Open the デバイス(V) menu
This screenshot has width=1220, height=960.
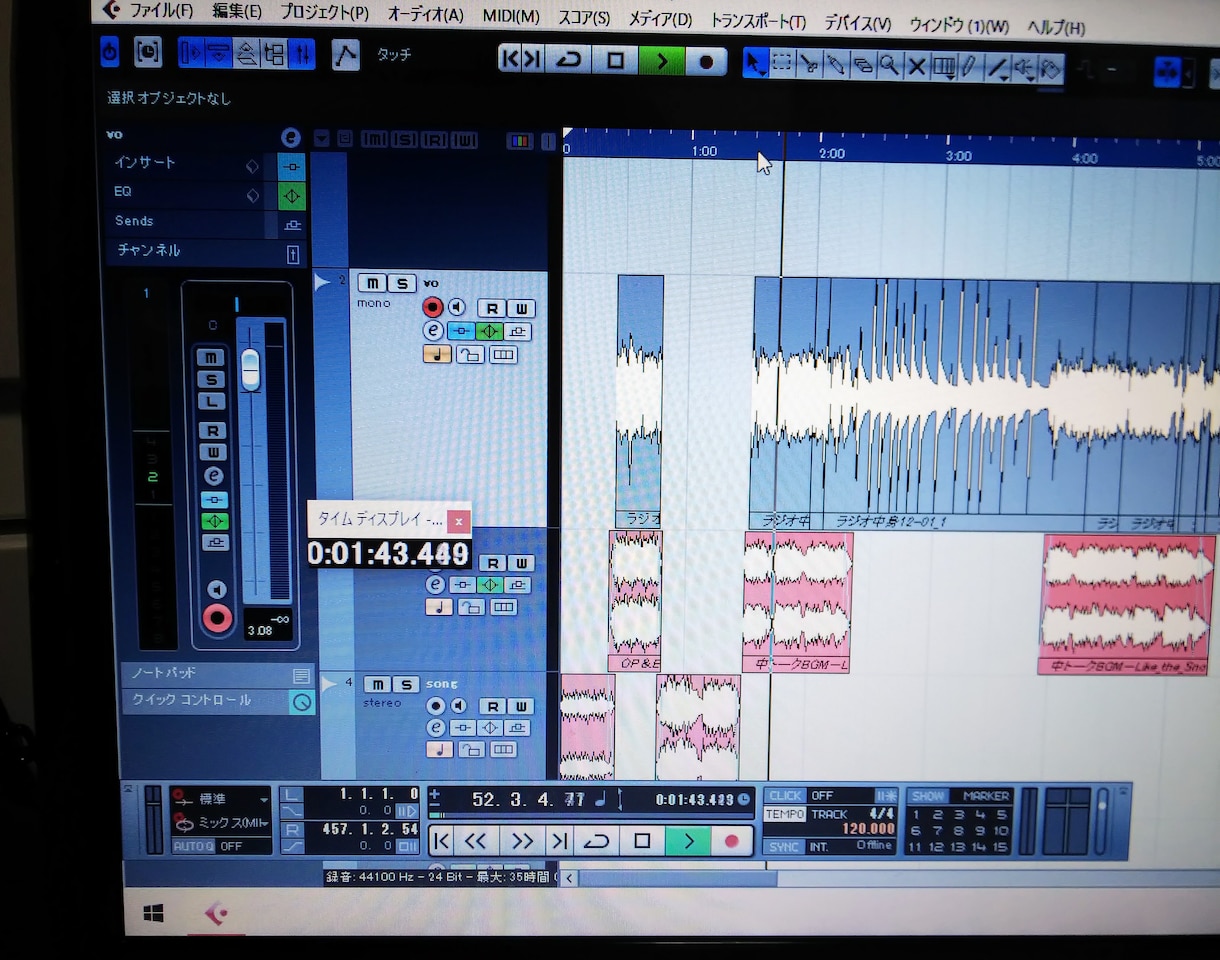pyautogui.click(x=858, y=23)
